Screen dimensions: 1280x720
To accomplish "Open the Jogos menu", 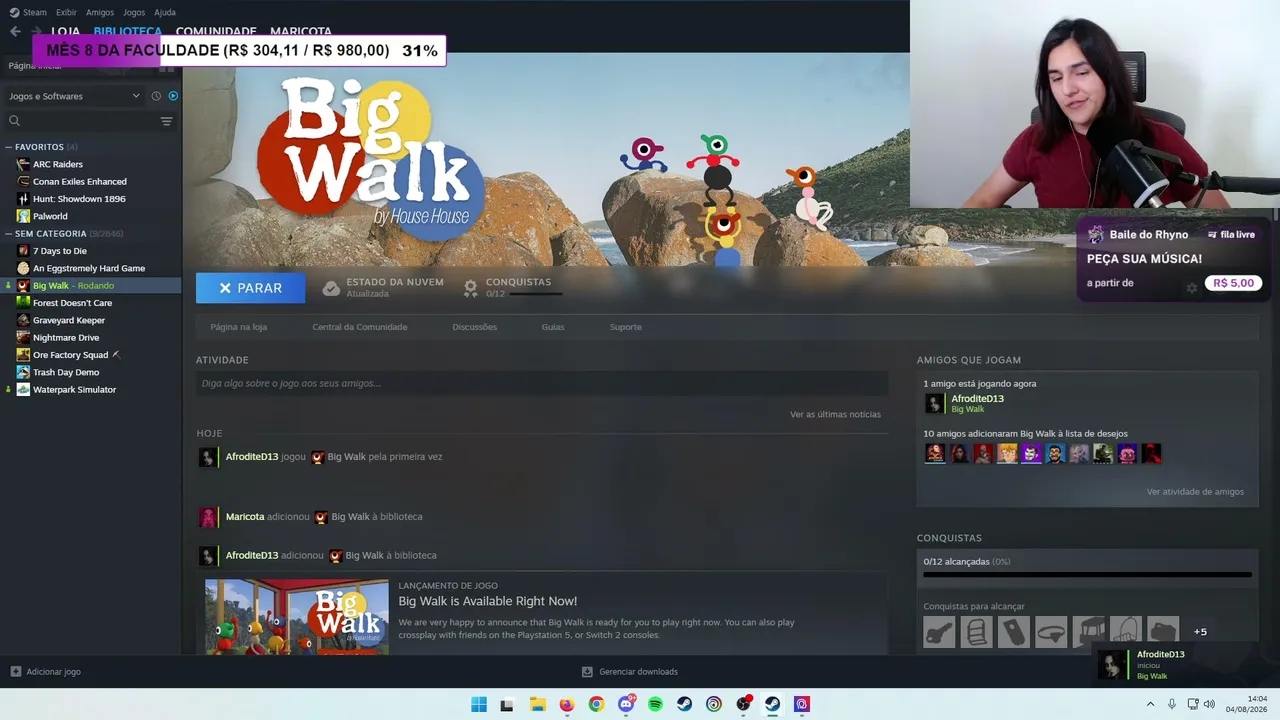I will pos(134,12).
